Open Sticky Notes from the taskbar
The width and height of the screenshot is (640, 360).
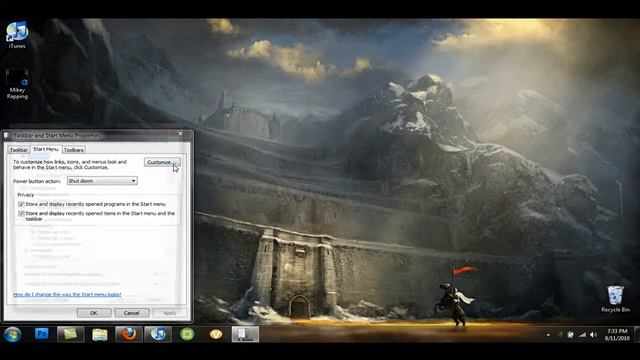71,334
